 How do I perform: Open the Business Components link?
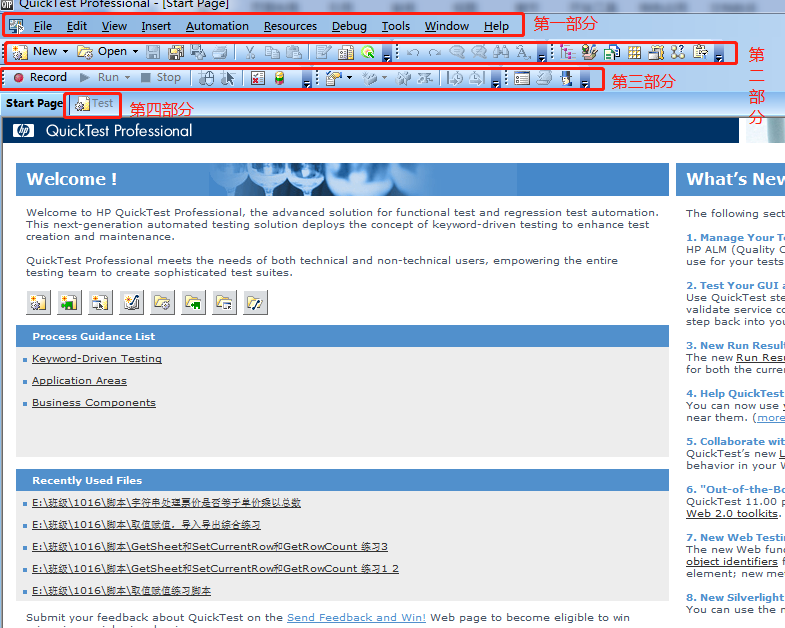[x=94, y=403]
